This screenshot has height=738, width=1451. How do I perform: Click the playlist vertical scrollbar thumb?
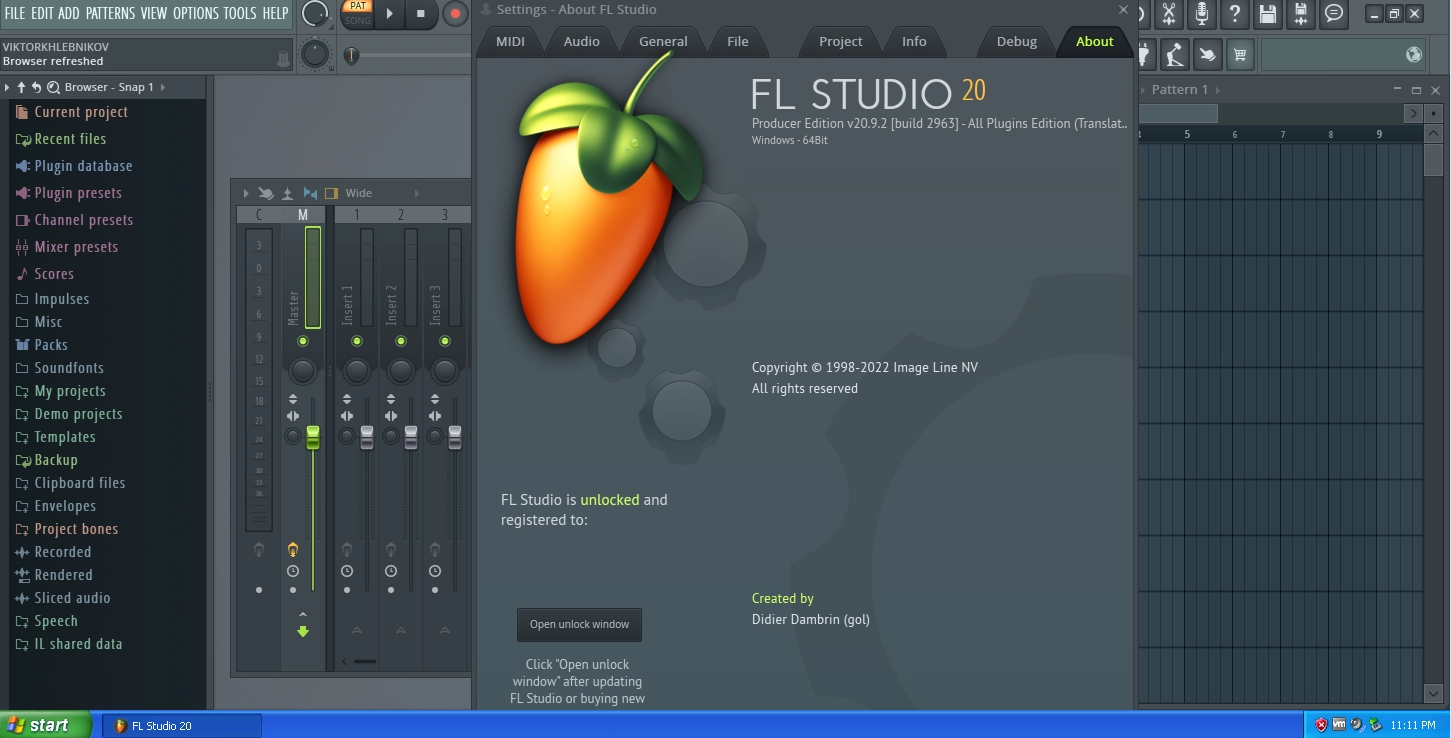[x=1433, y=160]
